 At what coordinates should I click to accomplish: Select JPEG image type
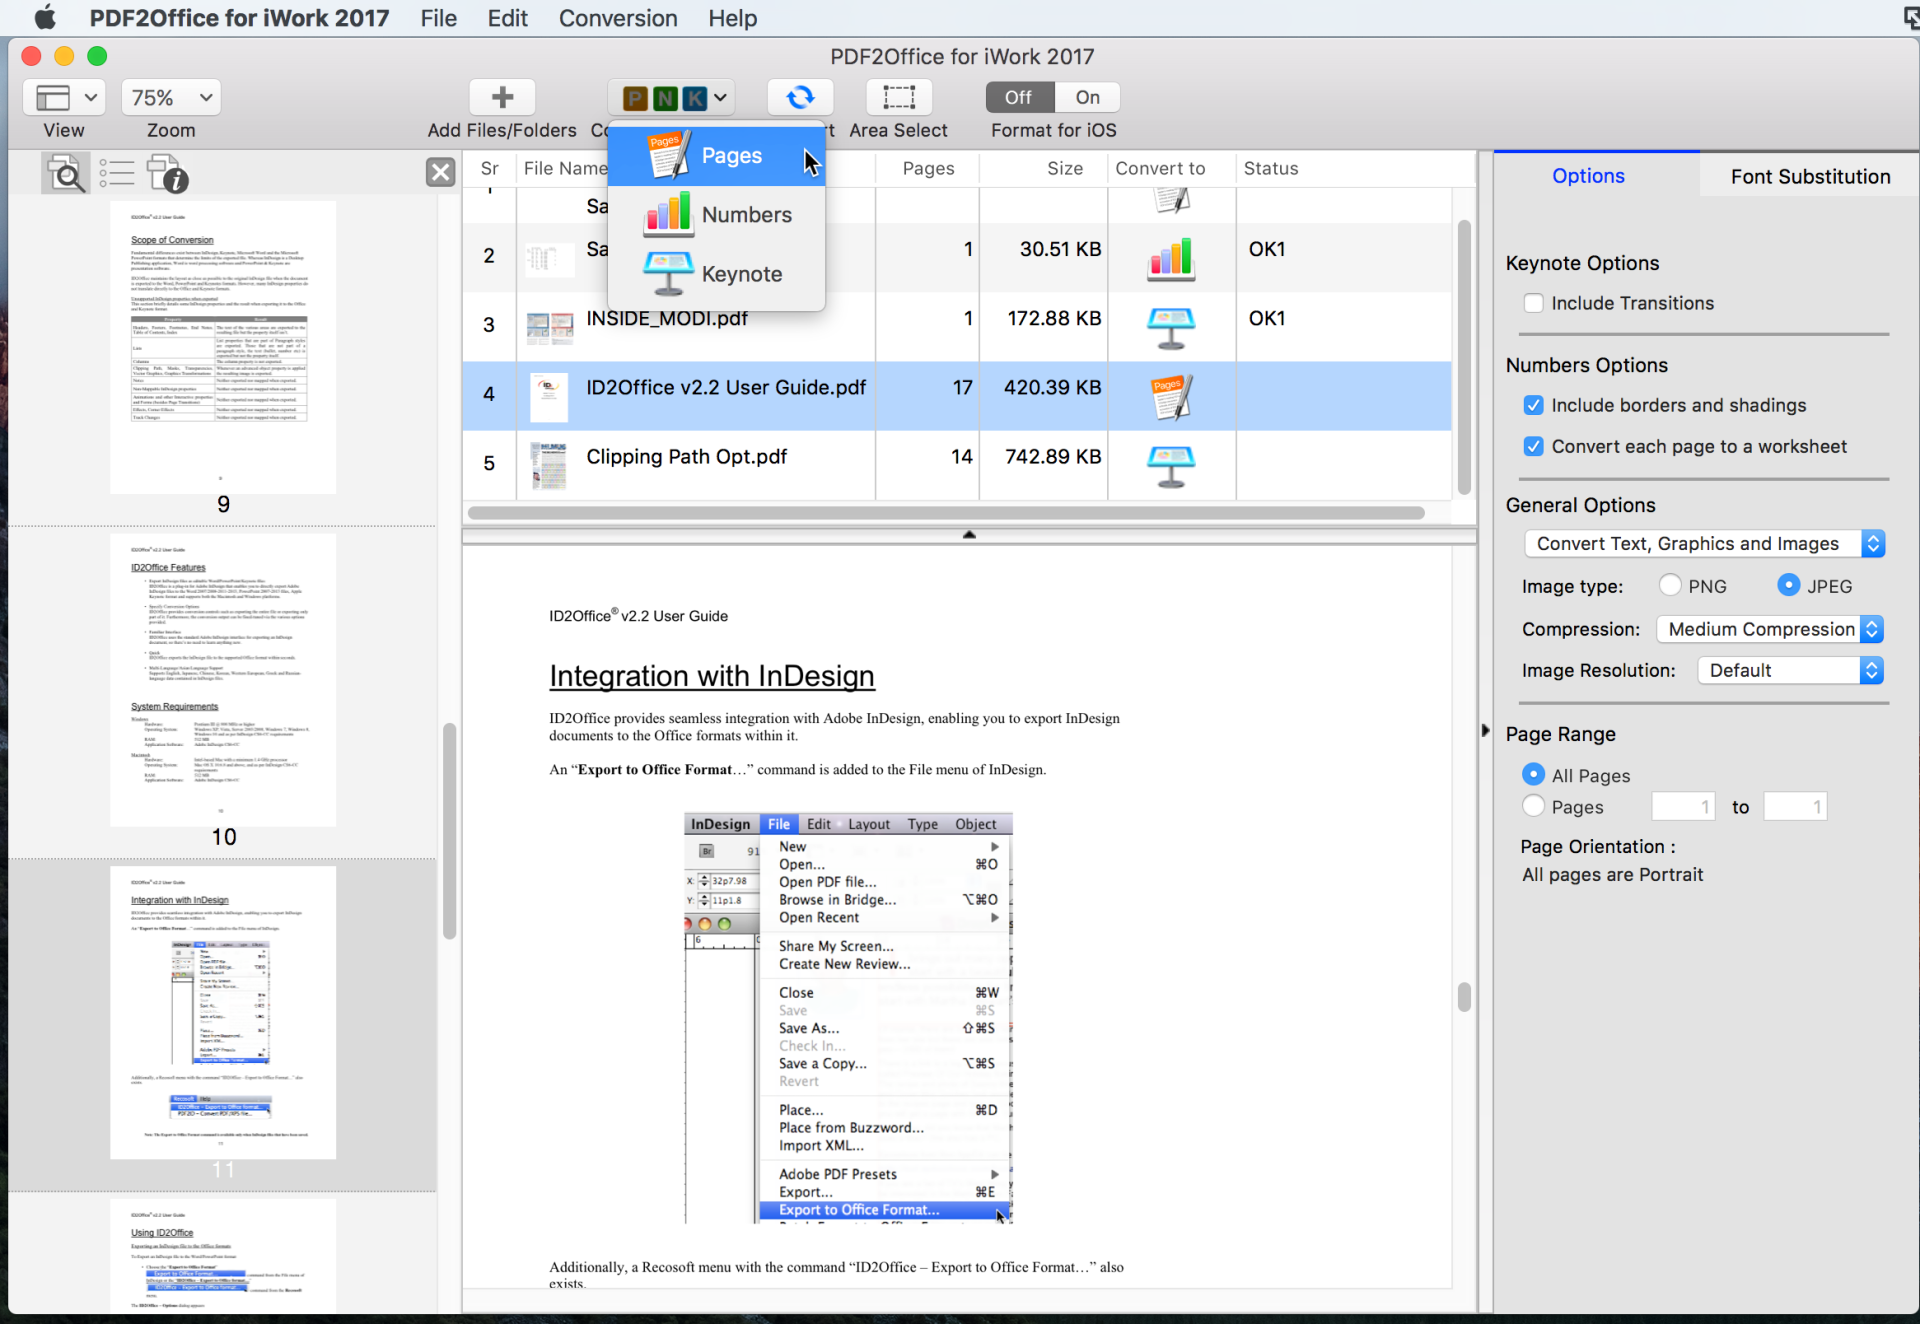click(1788, 585)
